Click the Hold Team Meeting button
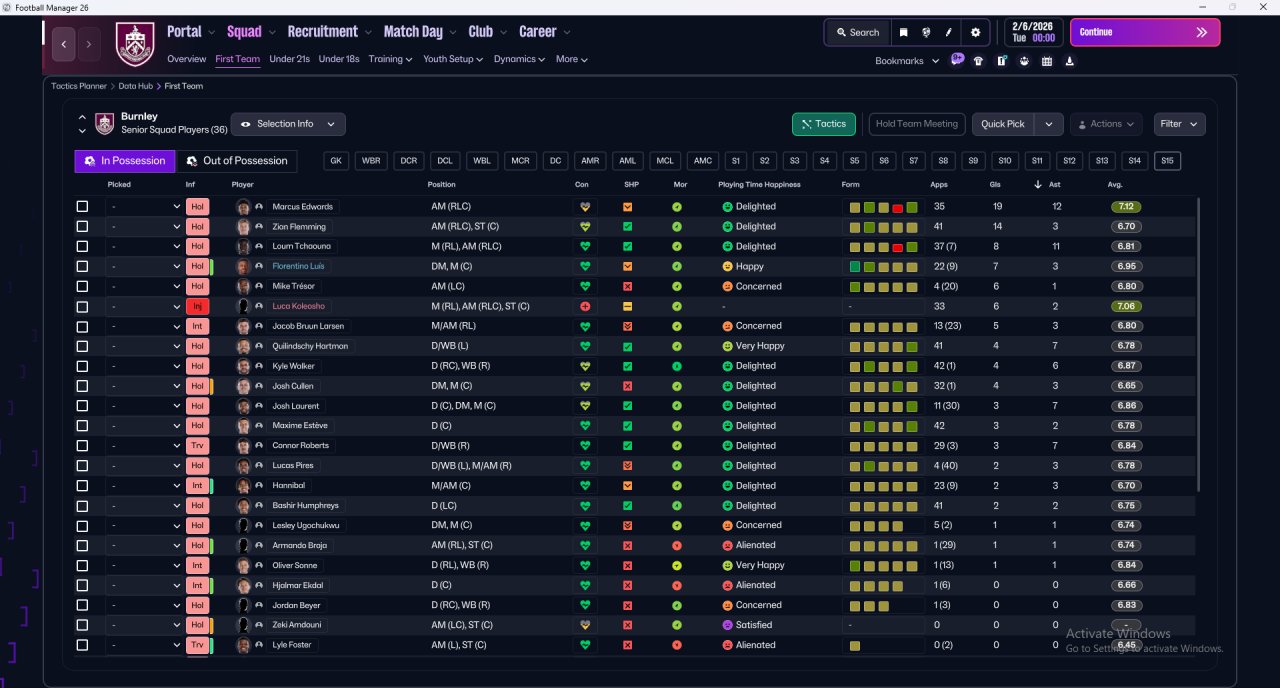 917,124
